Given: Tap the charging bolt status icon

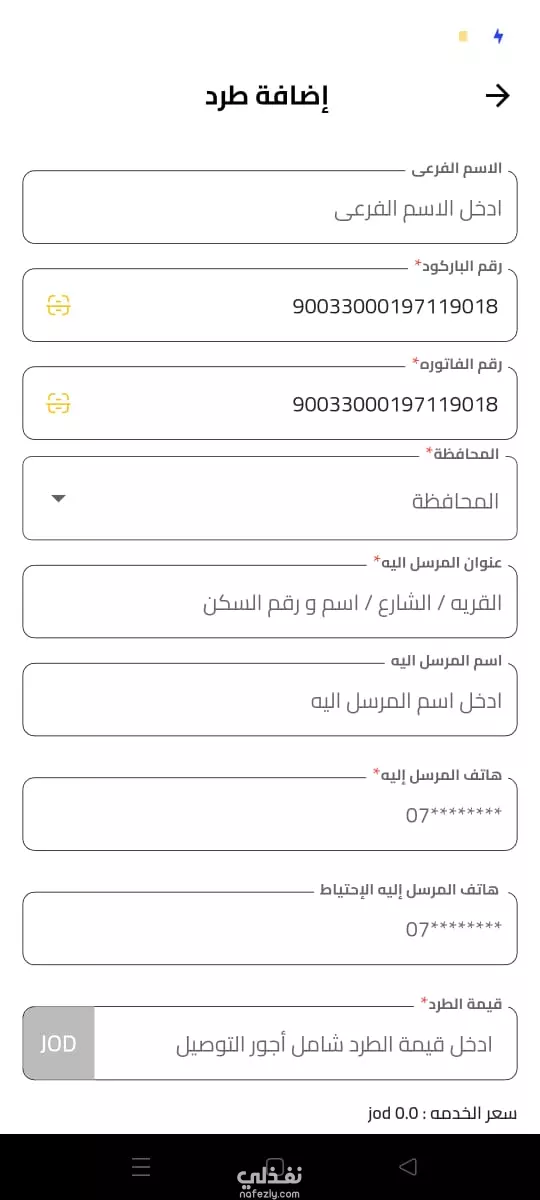Looking at the screenshot, I should 499,36.
